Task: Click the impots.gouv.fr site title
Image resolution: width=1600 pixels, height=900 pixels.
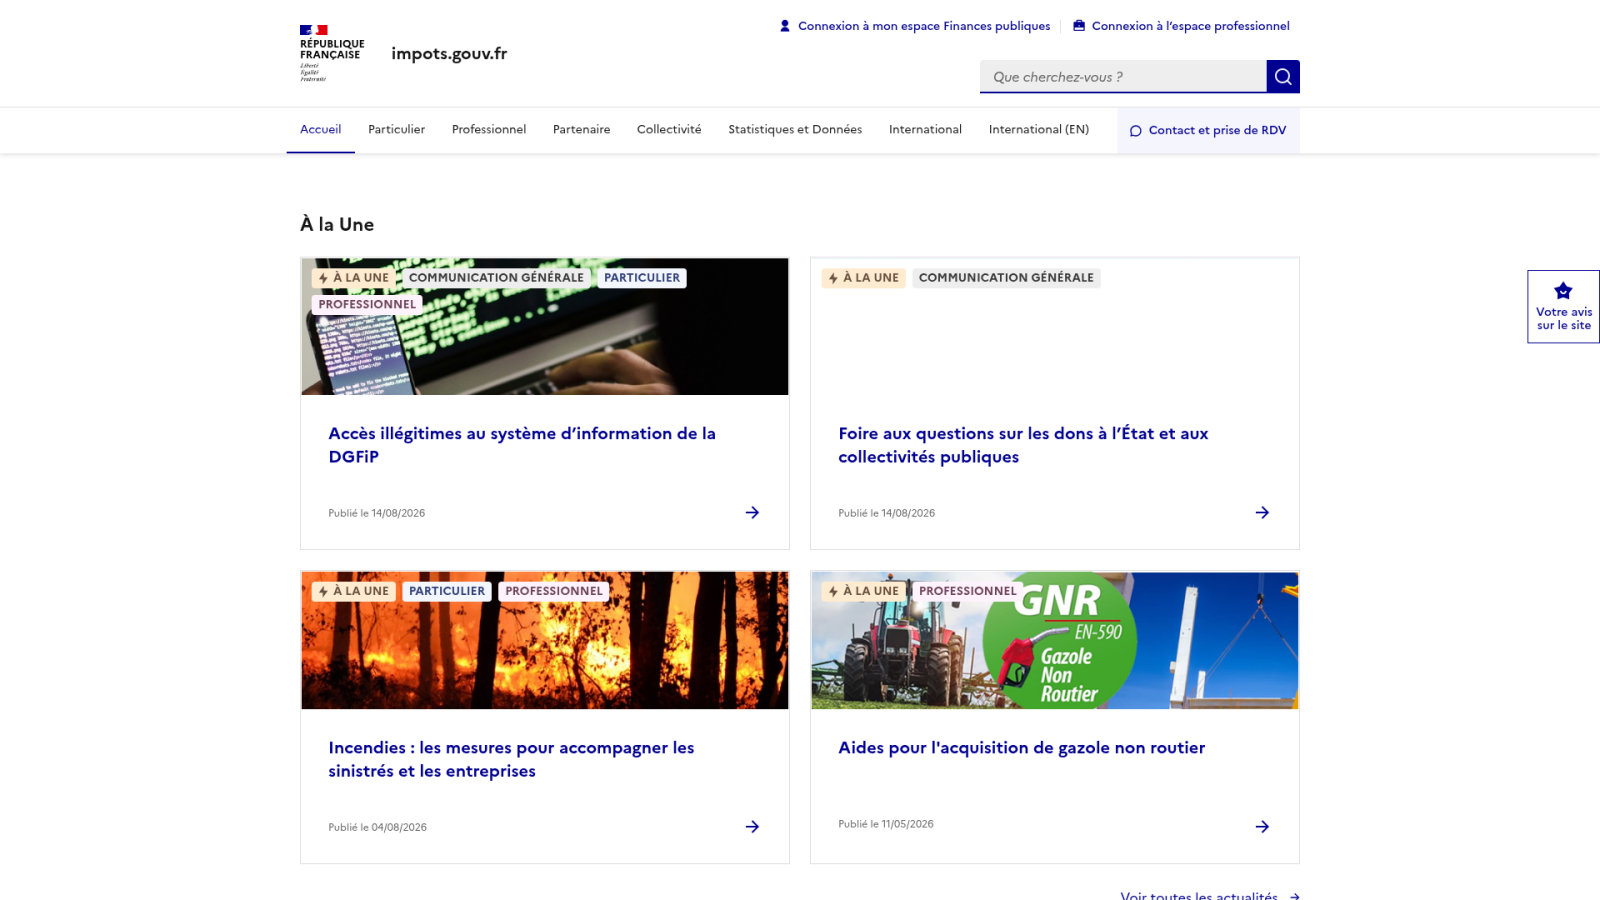Action: click(449, 54)
